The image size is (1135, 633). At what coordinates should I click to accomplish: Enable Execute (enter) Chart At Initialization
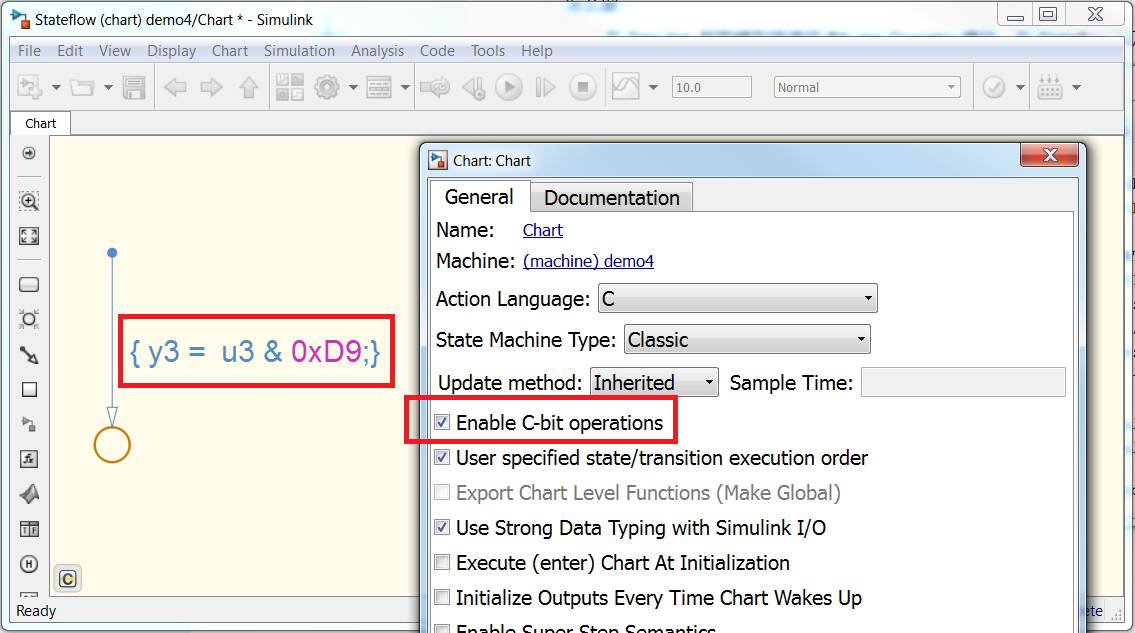pyautogui.click(x=442, y=562)
